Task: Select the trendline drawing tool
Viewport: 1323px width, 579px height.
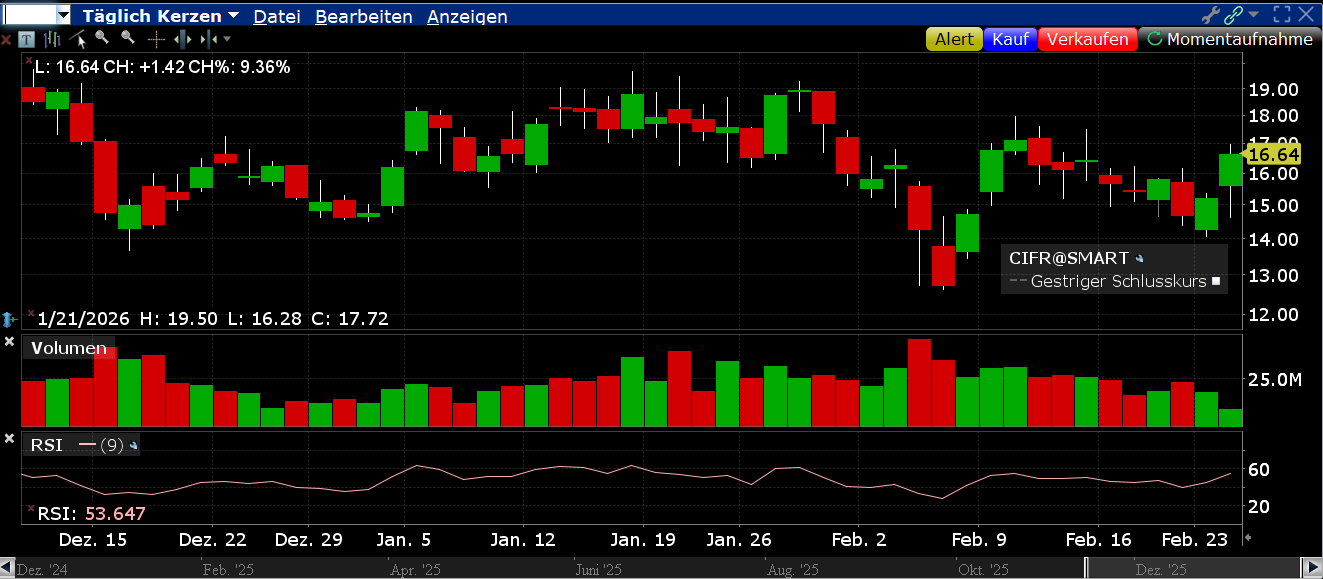Action: point(77,39)
